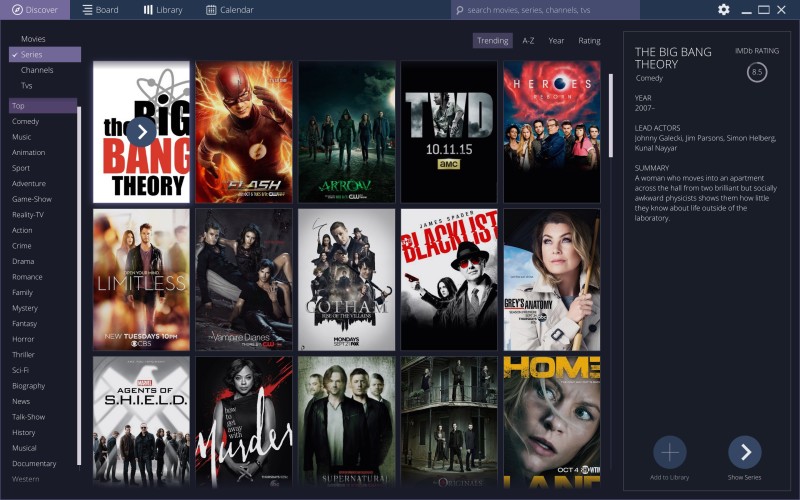Sort series A-Z
The height and width of the screenshot is (500, 800).
(528, 41)
